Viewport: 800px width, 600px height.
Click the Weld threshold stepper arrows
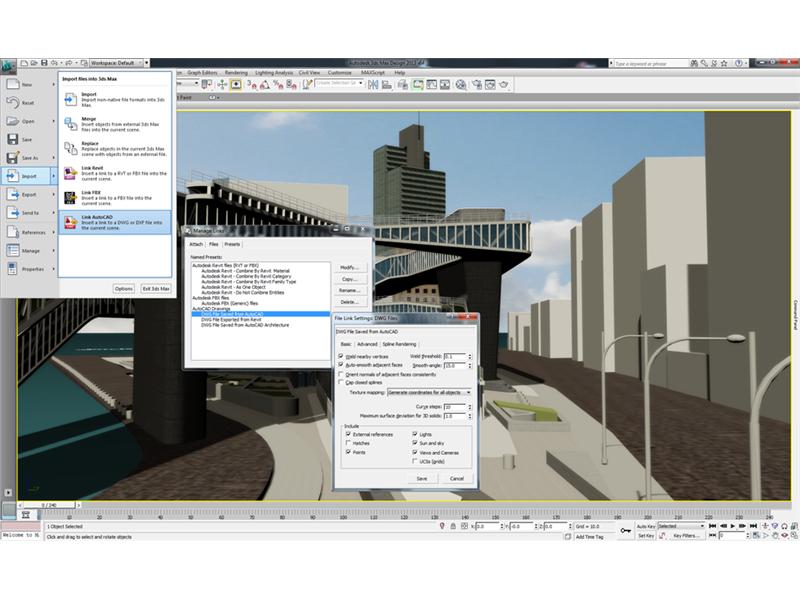(x=470, y=356)
